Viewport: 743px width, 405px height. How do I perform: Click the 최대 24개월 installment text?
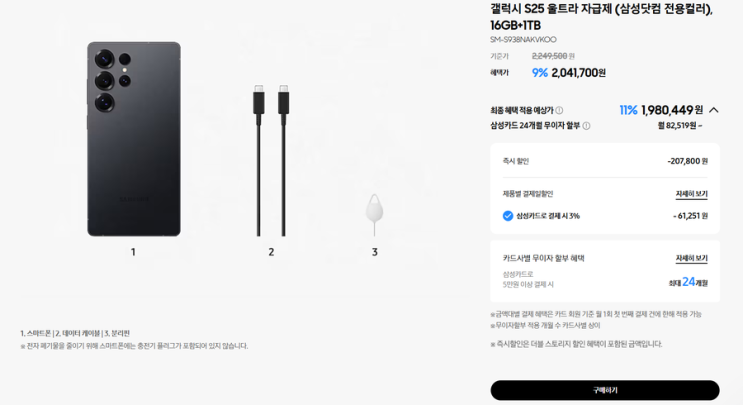pos(688,282)
